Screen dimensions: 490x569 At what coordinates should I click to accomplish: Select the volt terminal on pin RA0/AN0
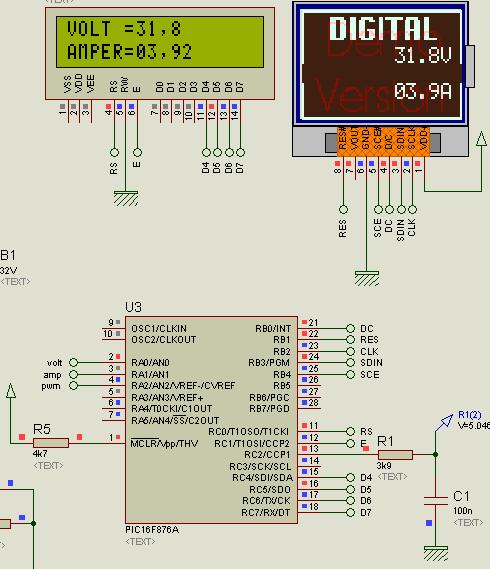pos(73,362)
